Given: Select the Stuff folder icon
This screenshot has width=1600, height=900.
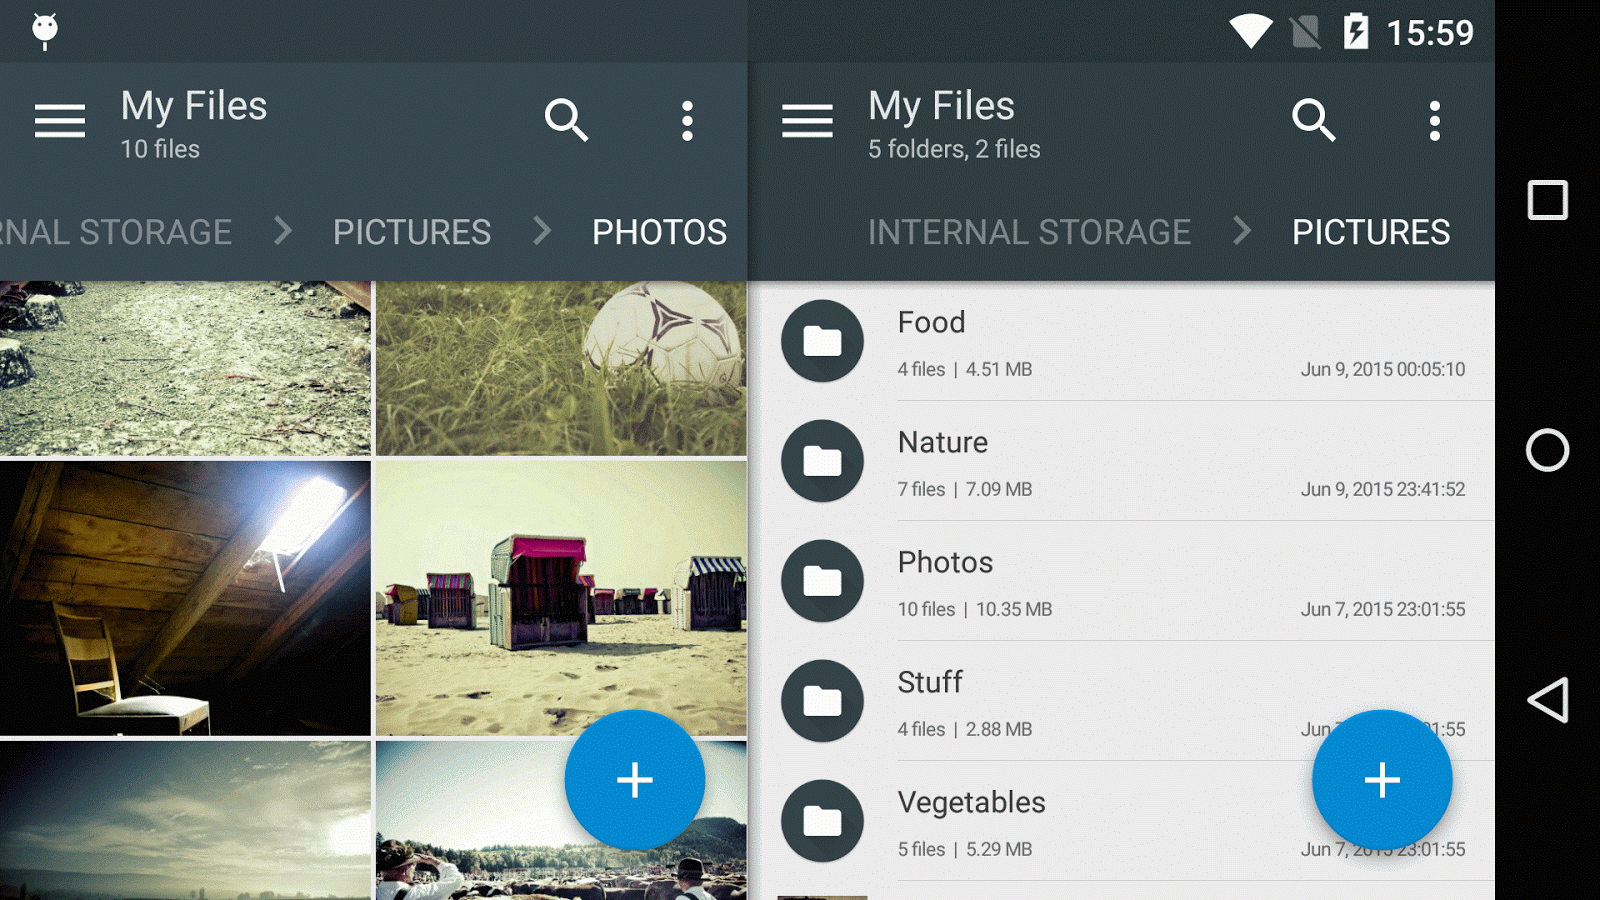Looking at the screenshot, I should [822, 701].
